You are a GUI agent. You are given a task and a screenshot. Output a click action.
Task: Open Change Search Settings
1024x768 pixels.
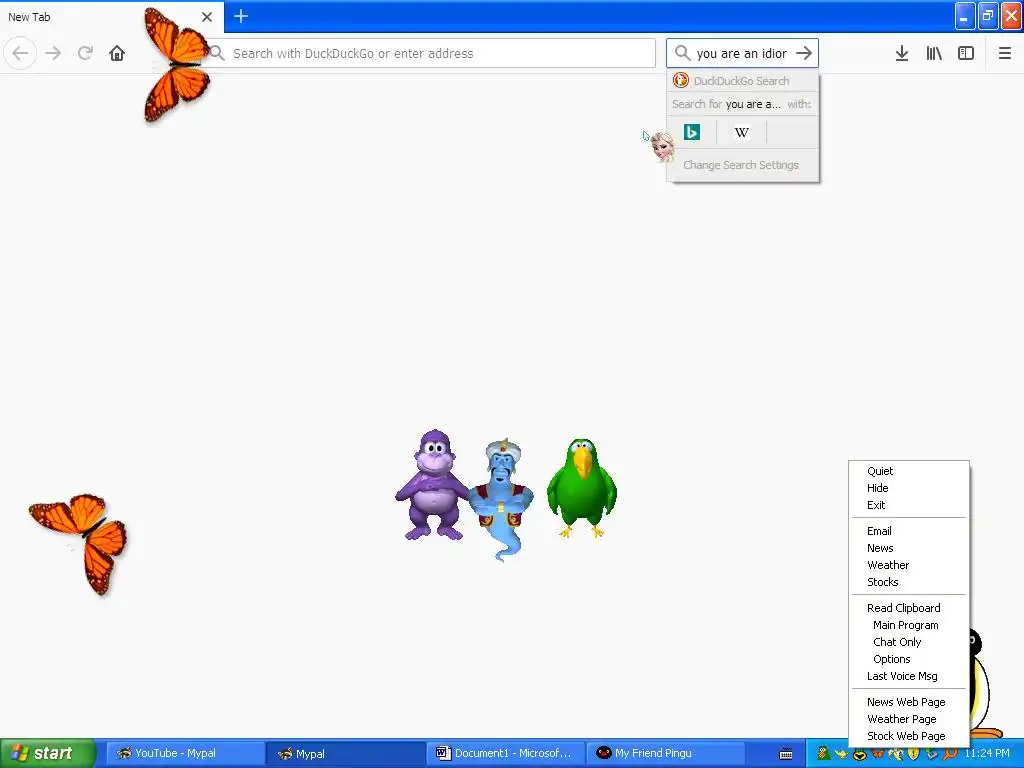(x=741, y=165)
